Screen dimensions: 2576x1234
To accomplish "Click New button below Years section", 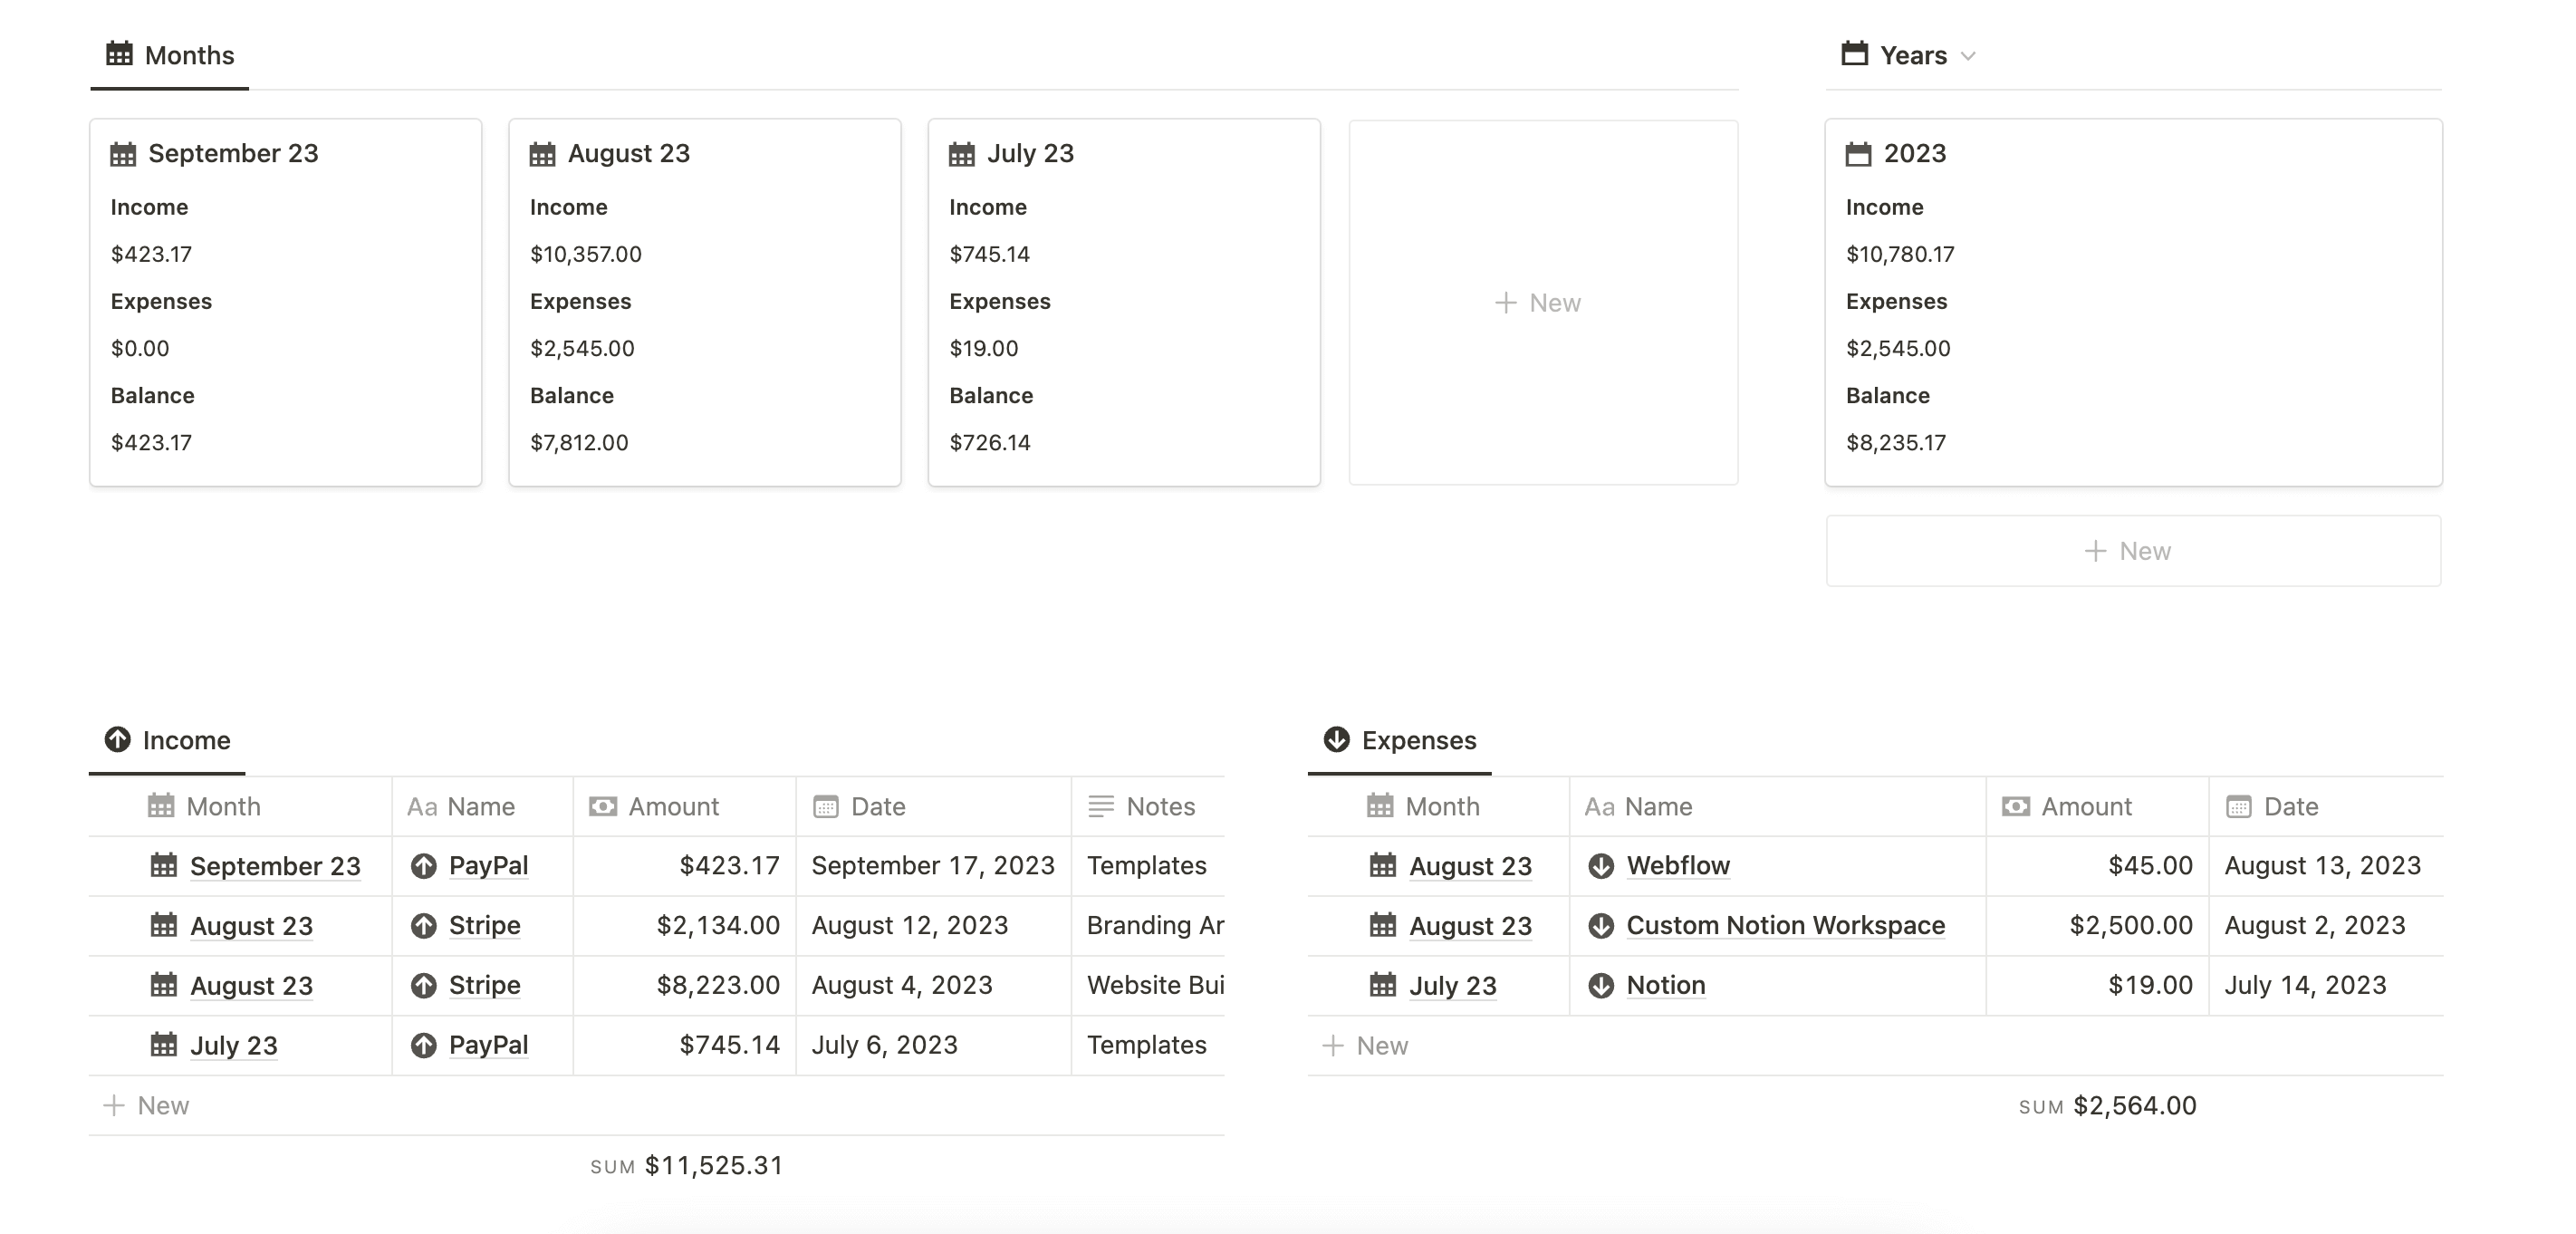I will click(2129, 549).
